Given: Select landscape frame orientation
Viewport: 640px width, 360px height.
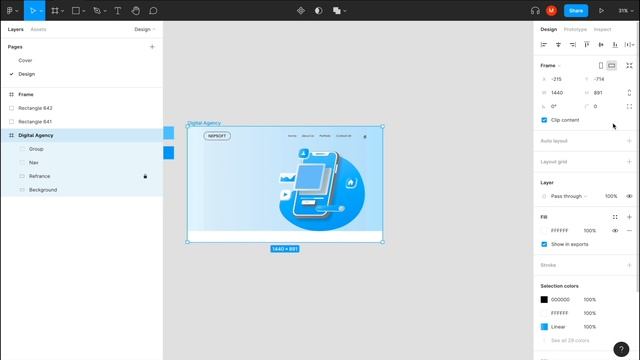Looking at the screenshot, I should click(611, 65).
